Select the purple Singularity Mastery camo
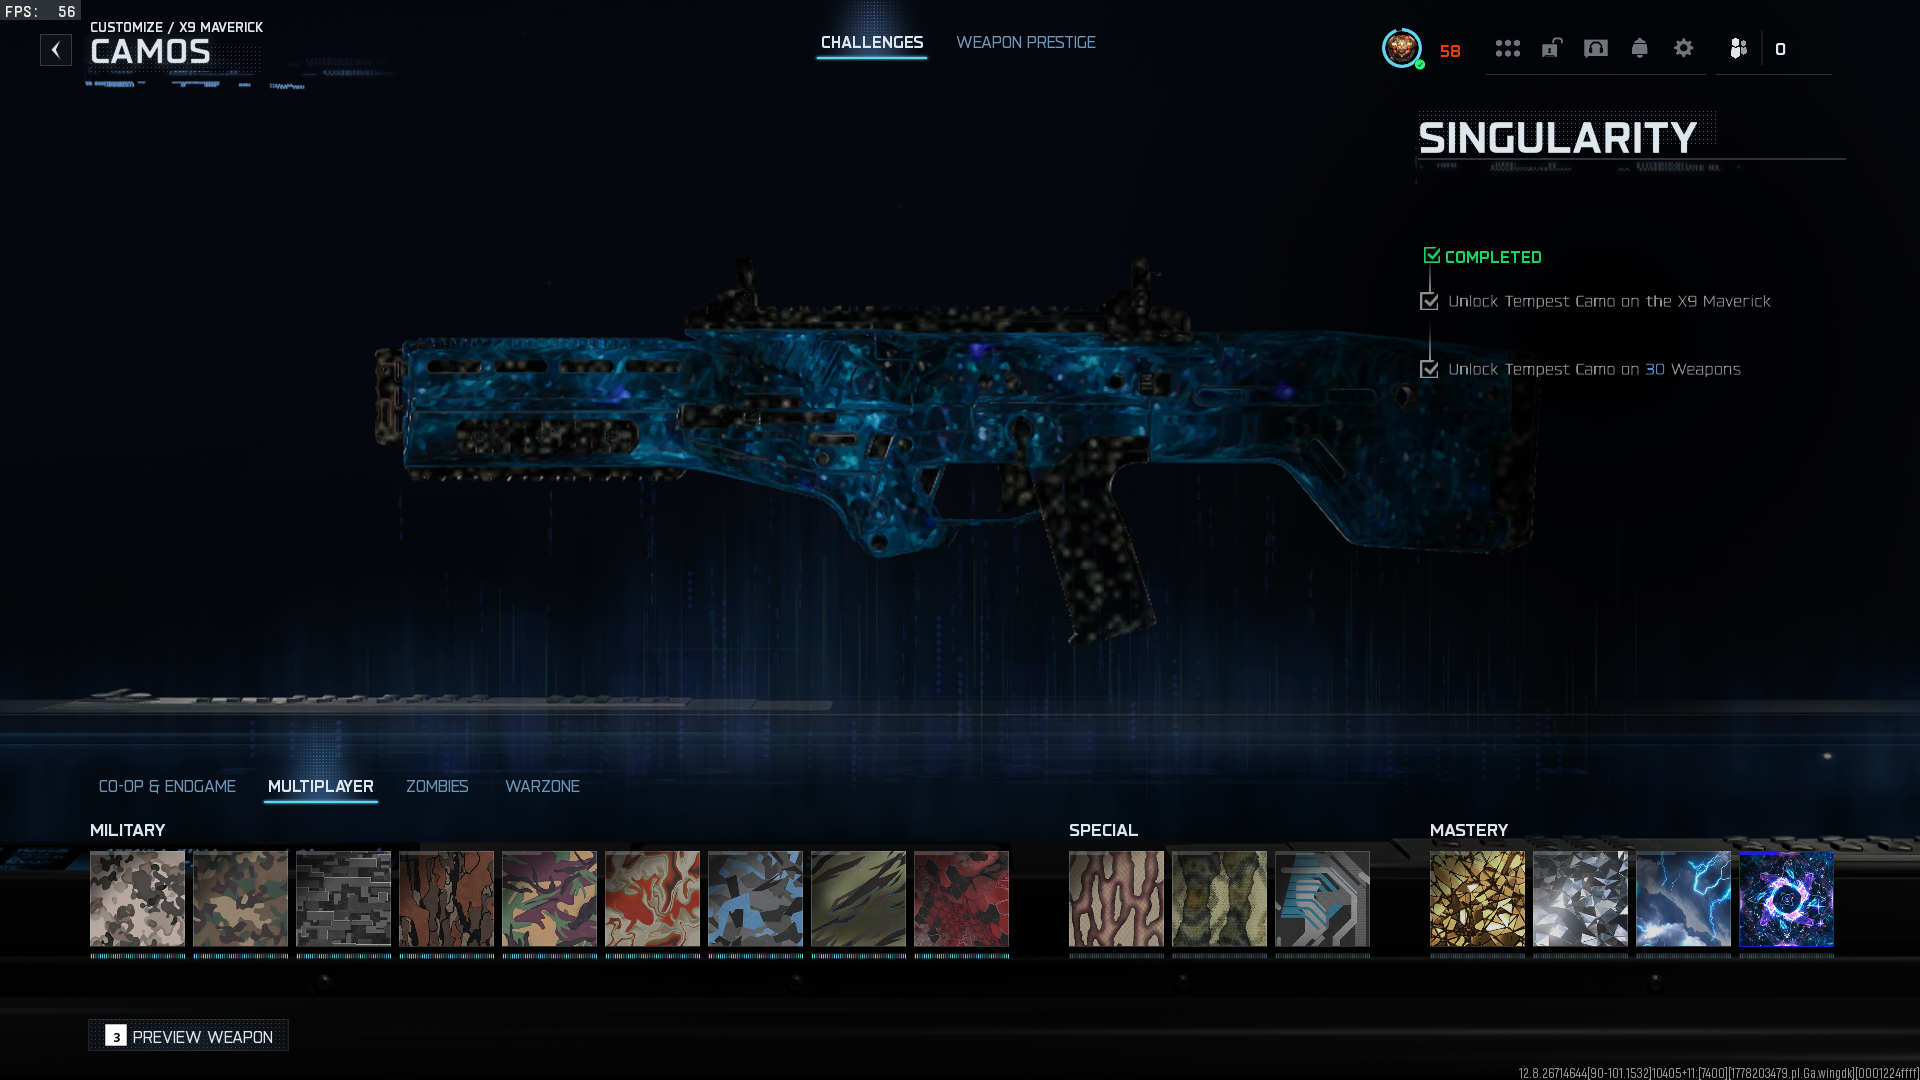 [x=1787, y=899]
